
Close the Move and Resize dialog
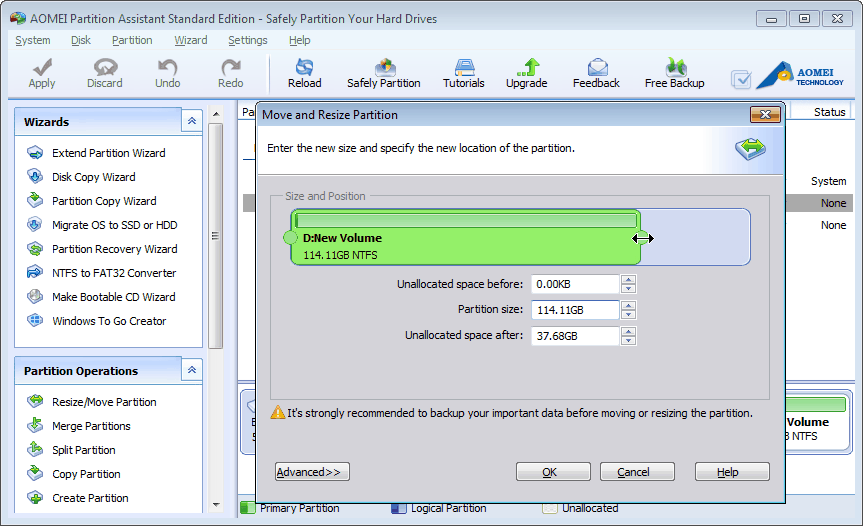coord(766,114)
